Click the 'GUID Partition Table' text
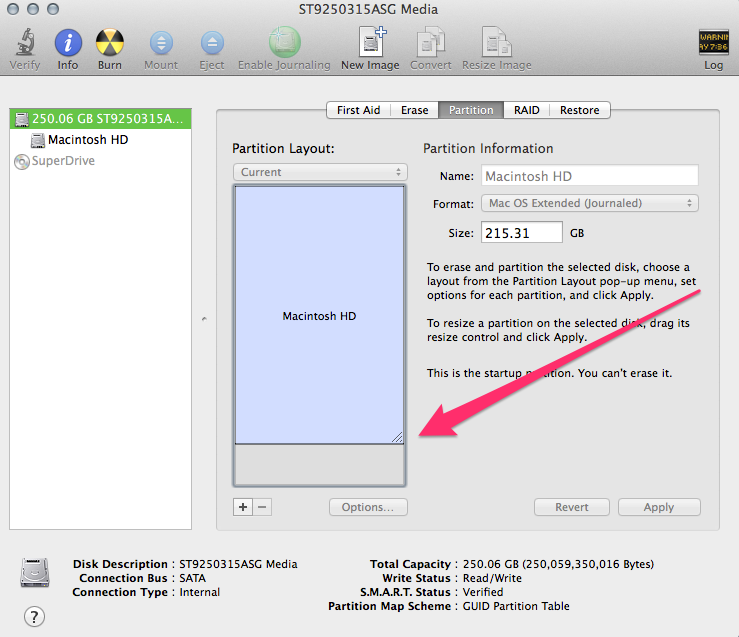The width and height of the screenshot is (739, 637). tap(516, 606)
